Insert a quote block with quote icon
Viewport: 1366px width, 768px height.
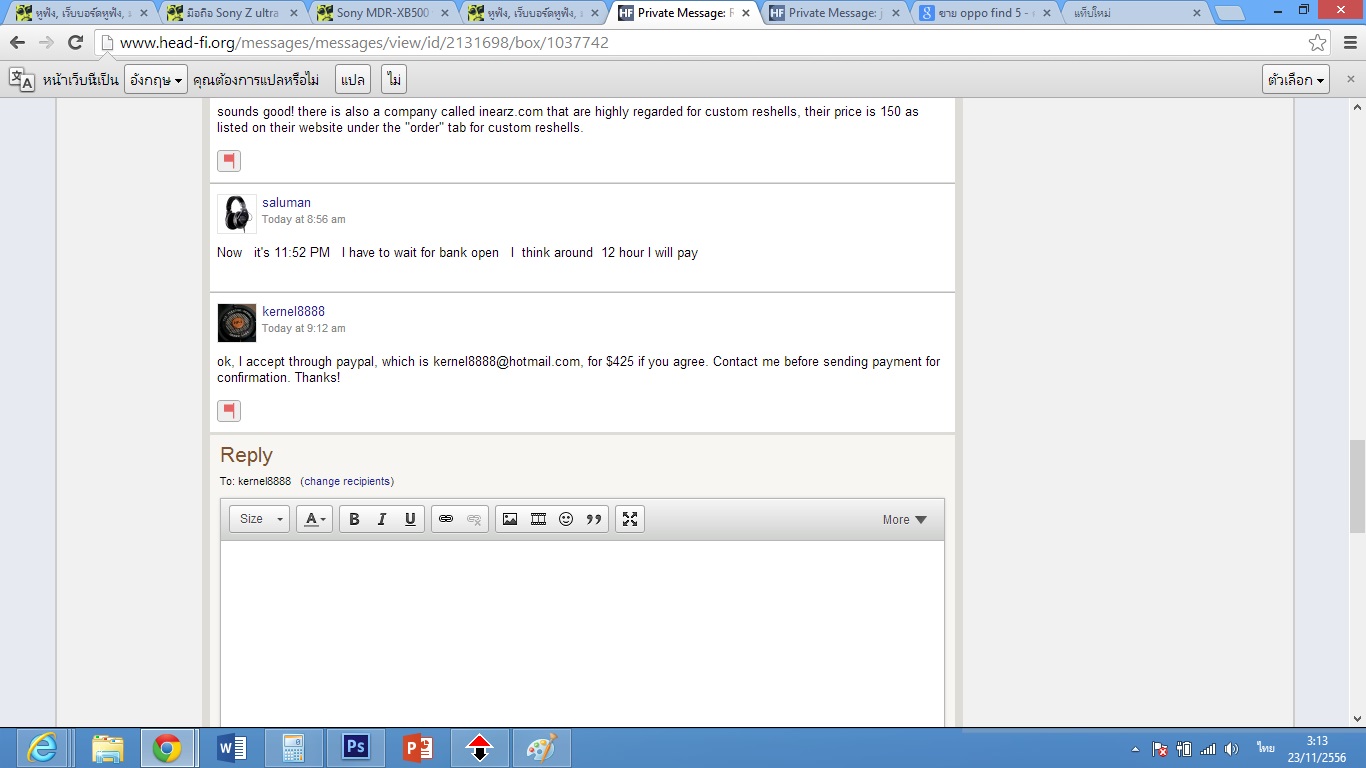pyautogui.click(x=594, y=519)
